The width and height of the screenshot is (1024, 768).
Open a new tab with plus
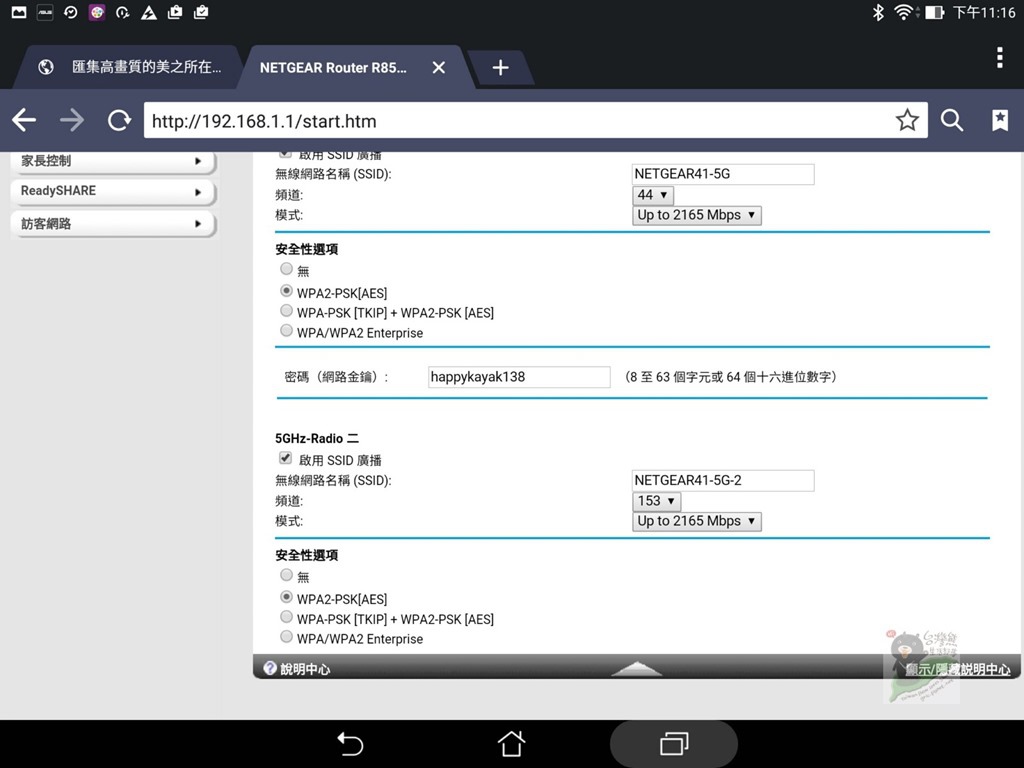point(500,67)
